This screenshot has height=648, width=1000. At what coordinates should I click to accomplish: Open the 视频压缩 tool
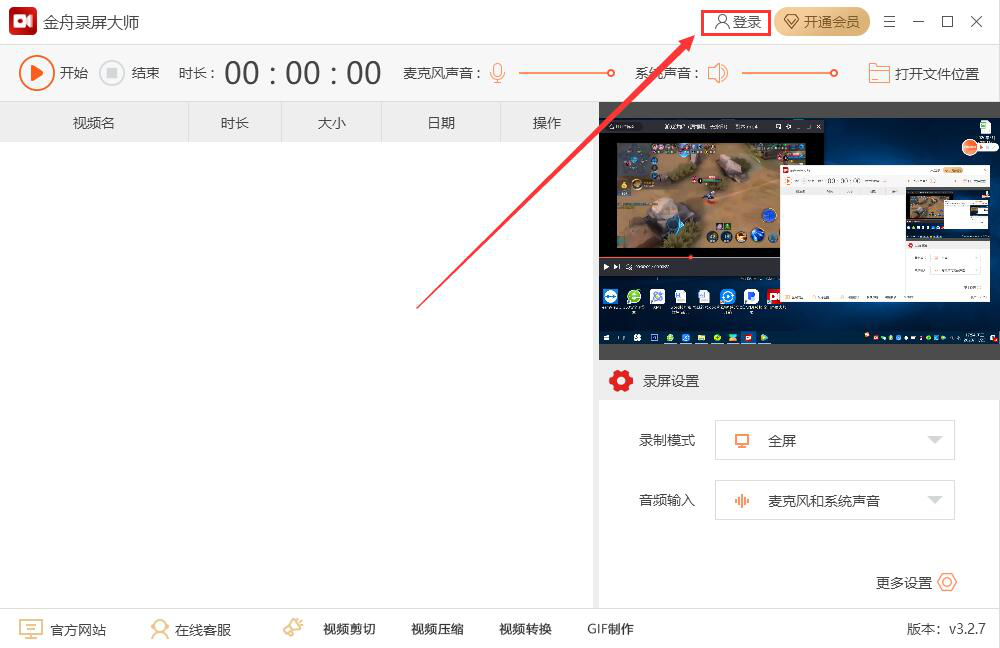click(437, 629)
